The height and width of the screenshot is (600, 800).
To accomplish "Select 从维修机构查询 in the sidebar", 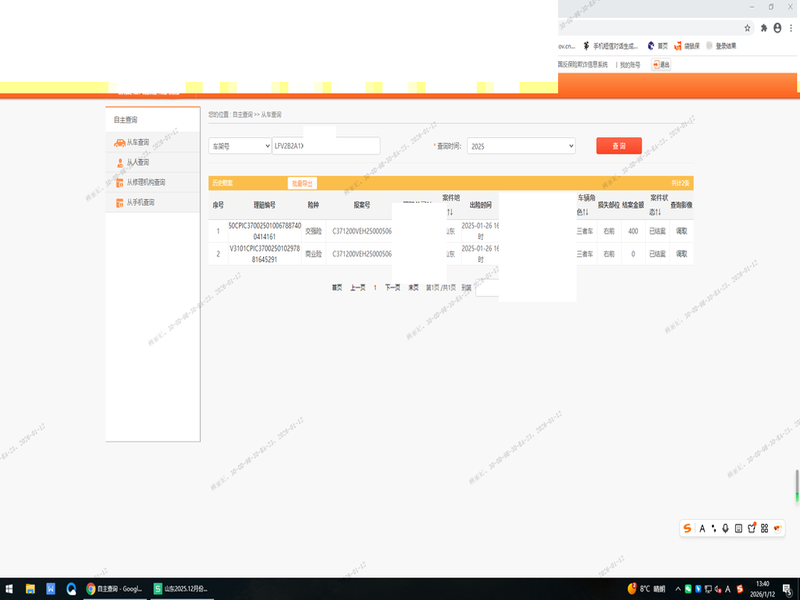I will 145,182.
